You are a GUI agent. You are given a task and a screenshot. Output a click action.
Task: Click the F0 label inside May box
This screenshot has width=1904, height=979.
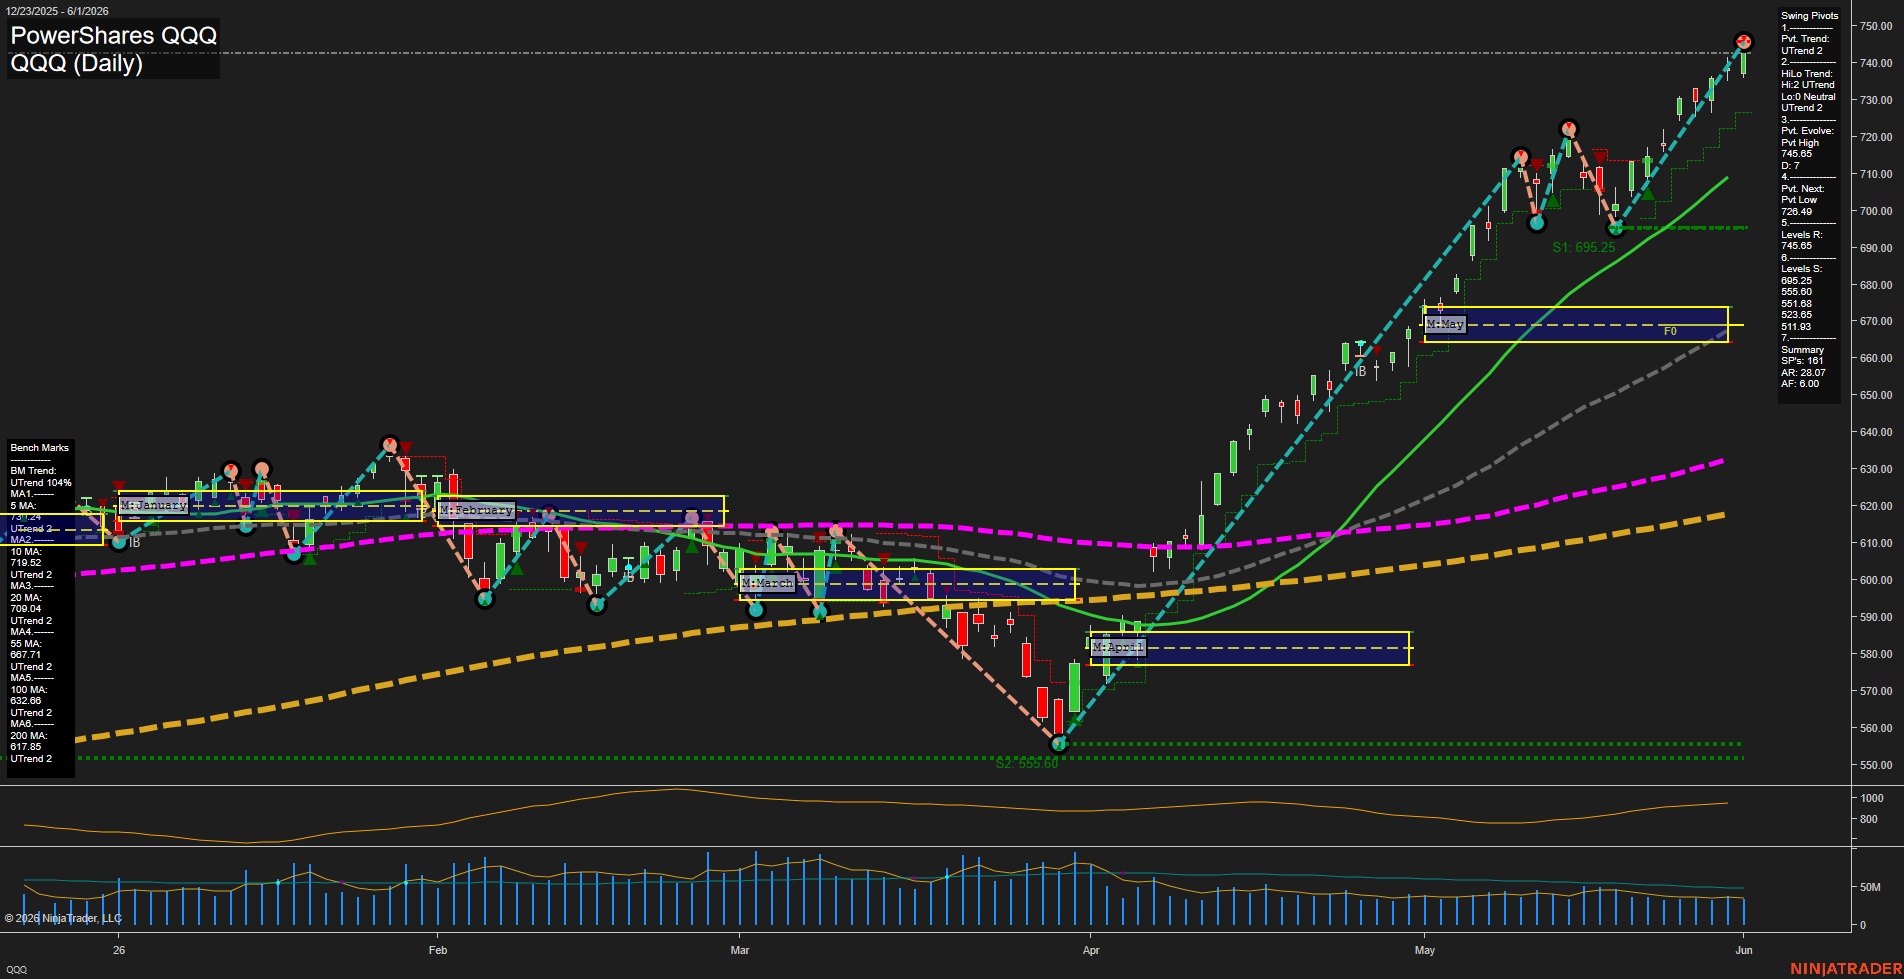[1670, 331]
